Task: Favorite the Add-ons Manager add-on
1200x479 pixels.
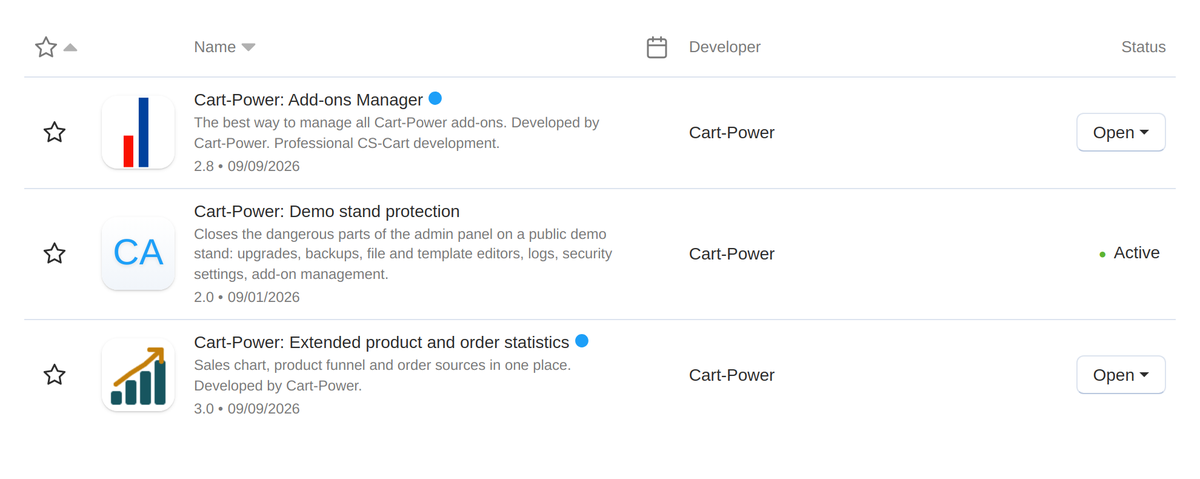Action: click(55, 132)
